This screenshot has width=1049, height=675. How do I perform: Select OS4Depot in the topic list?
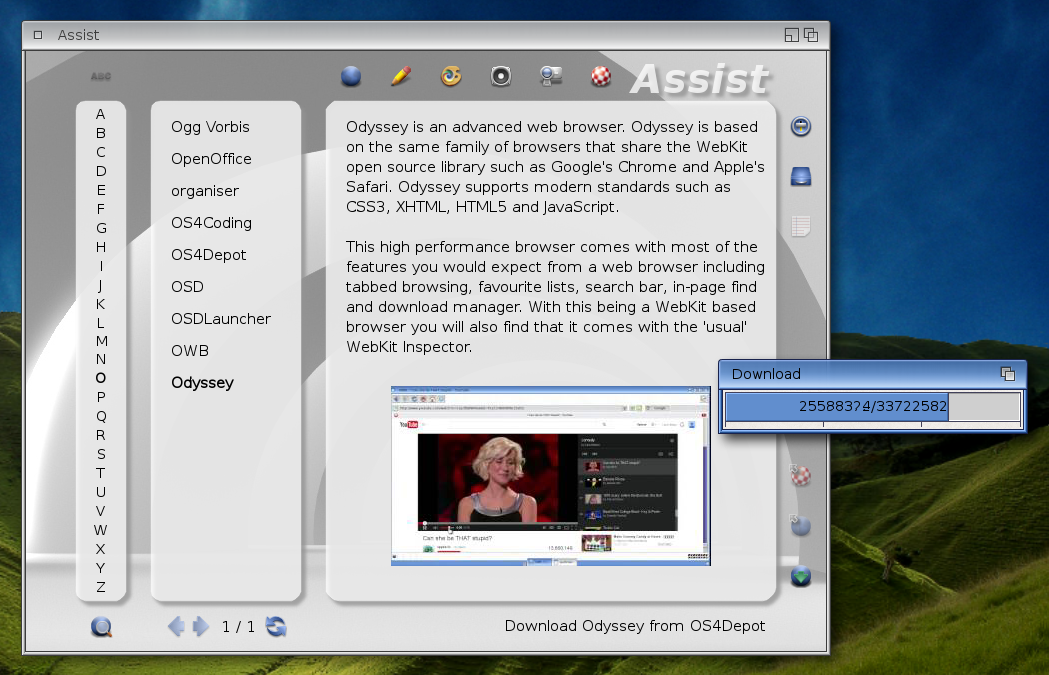tap(209, 255)
